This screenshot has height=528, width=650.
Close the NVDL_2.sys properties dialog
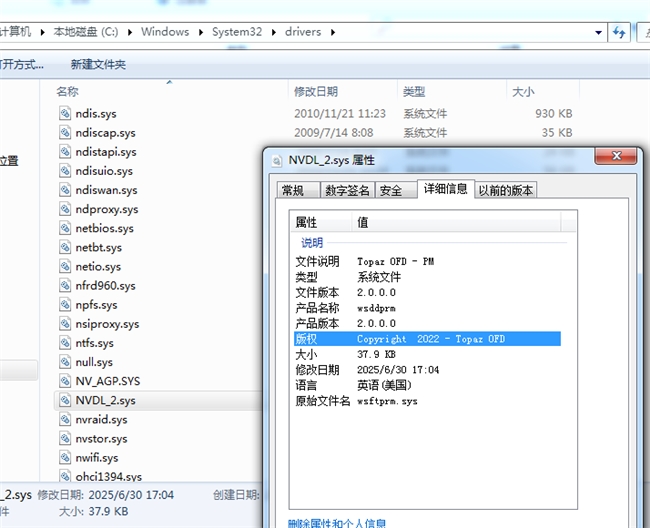coord(616,156)
